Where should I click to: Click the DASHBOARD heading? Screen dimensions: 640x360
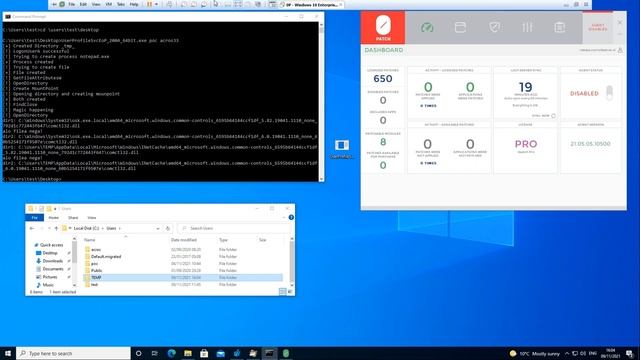(x=384, y=50)
